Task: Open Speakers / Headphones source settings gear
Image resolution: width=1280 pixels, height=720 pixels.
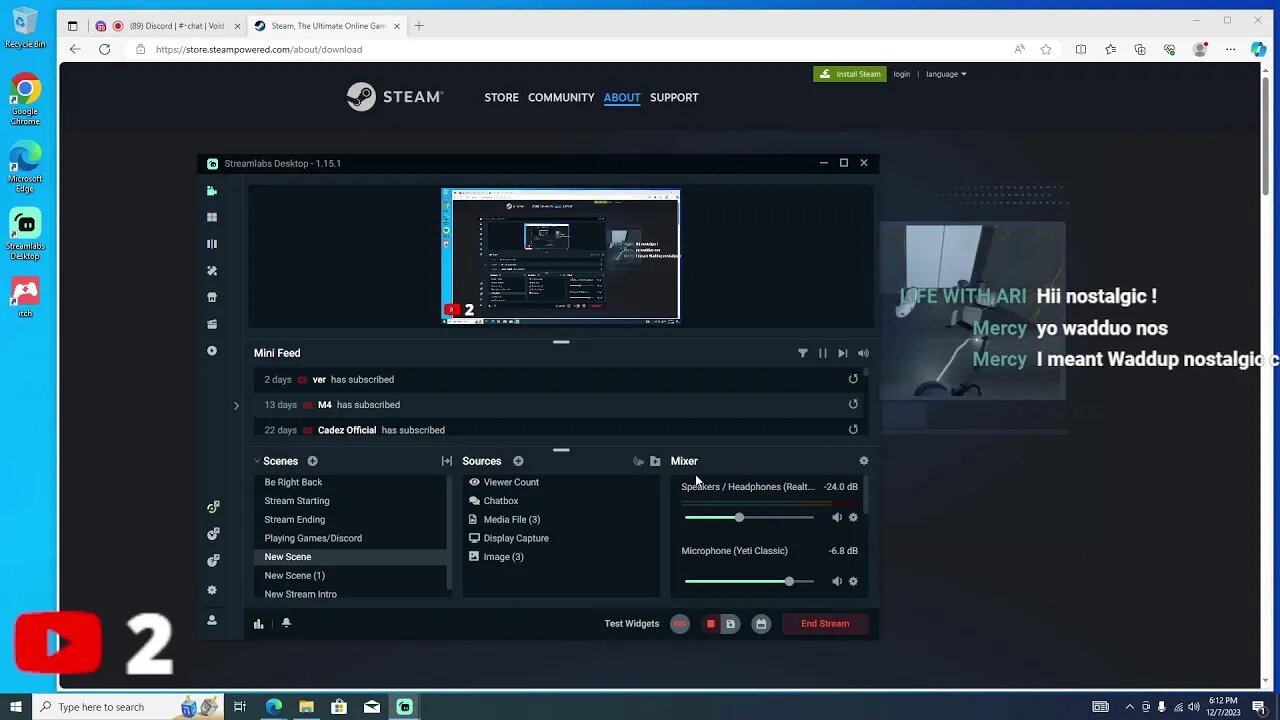Action: pyautogui.click(x=853, y=517)
